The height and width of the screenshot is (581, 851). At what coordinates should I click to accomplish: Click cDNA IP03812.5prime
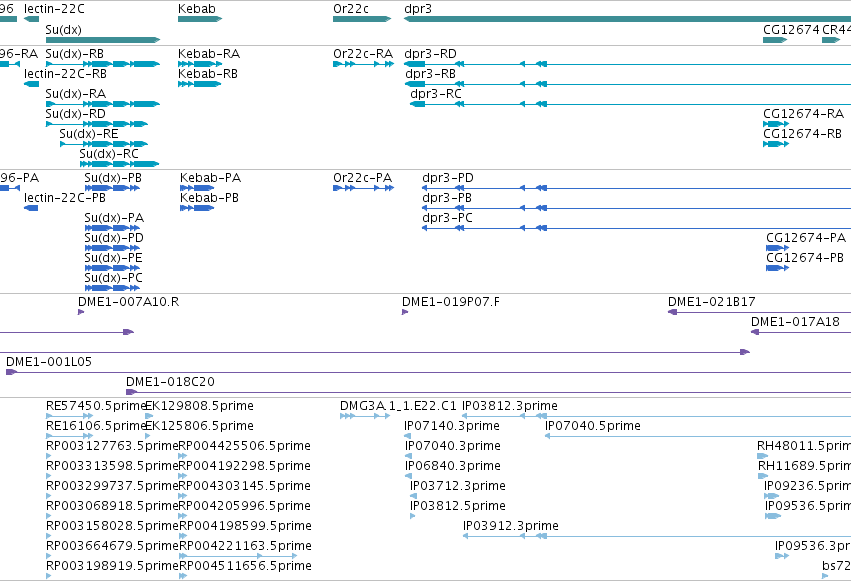tap(412, 516)
